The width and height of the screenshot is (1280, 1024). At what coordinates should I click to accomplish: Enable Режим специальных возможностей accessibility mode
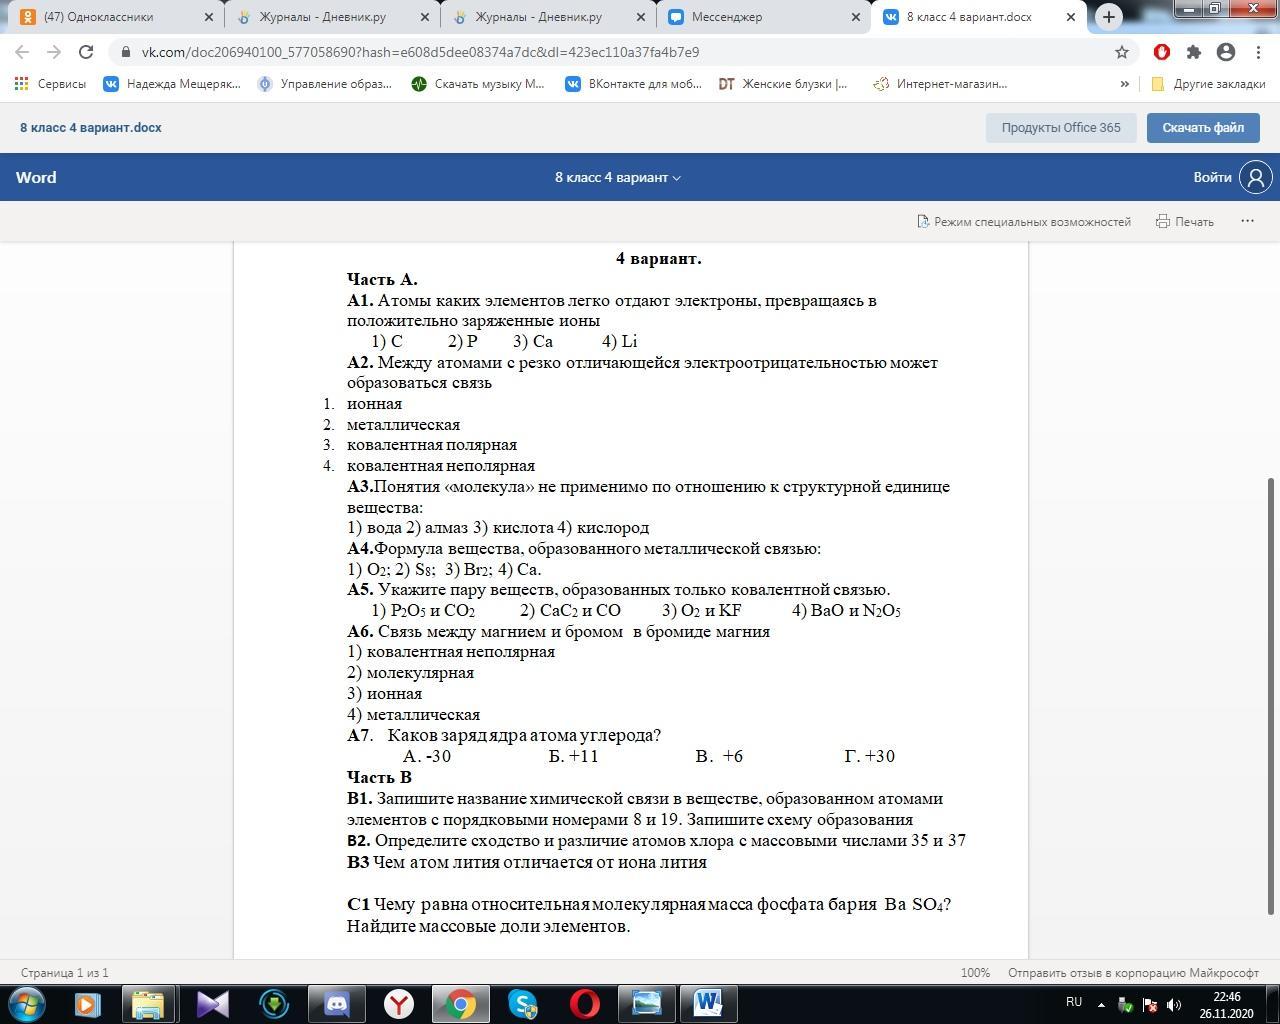tap(1024, 221)
